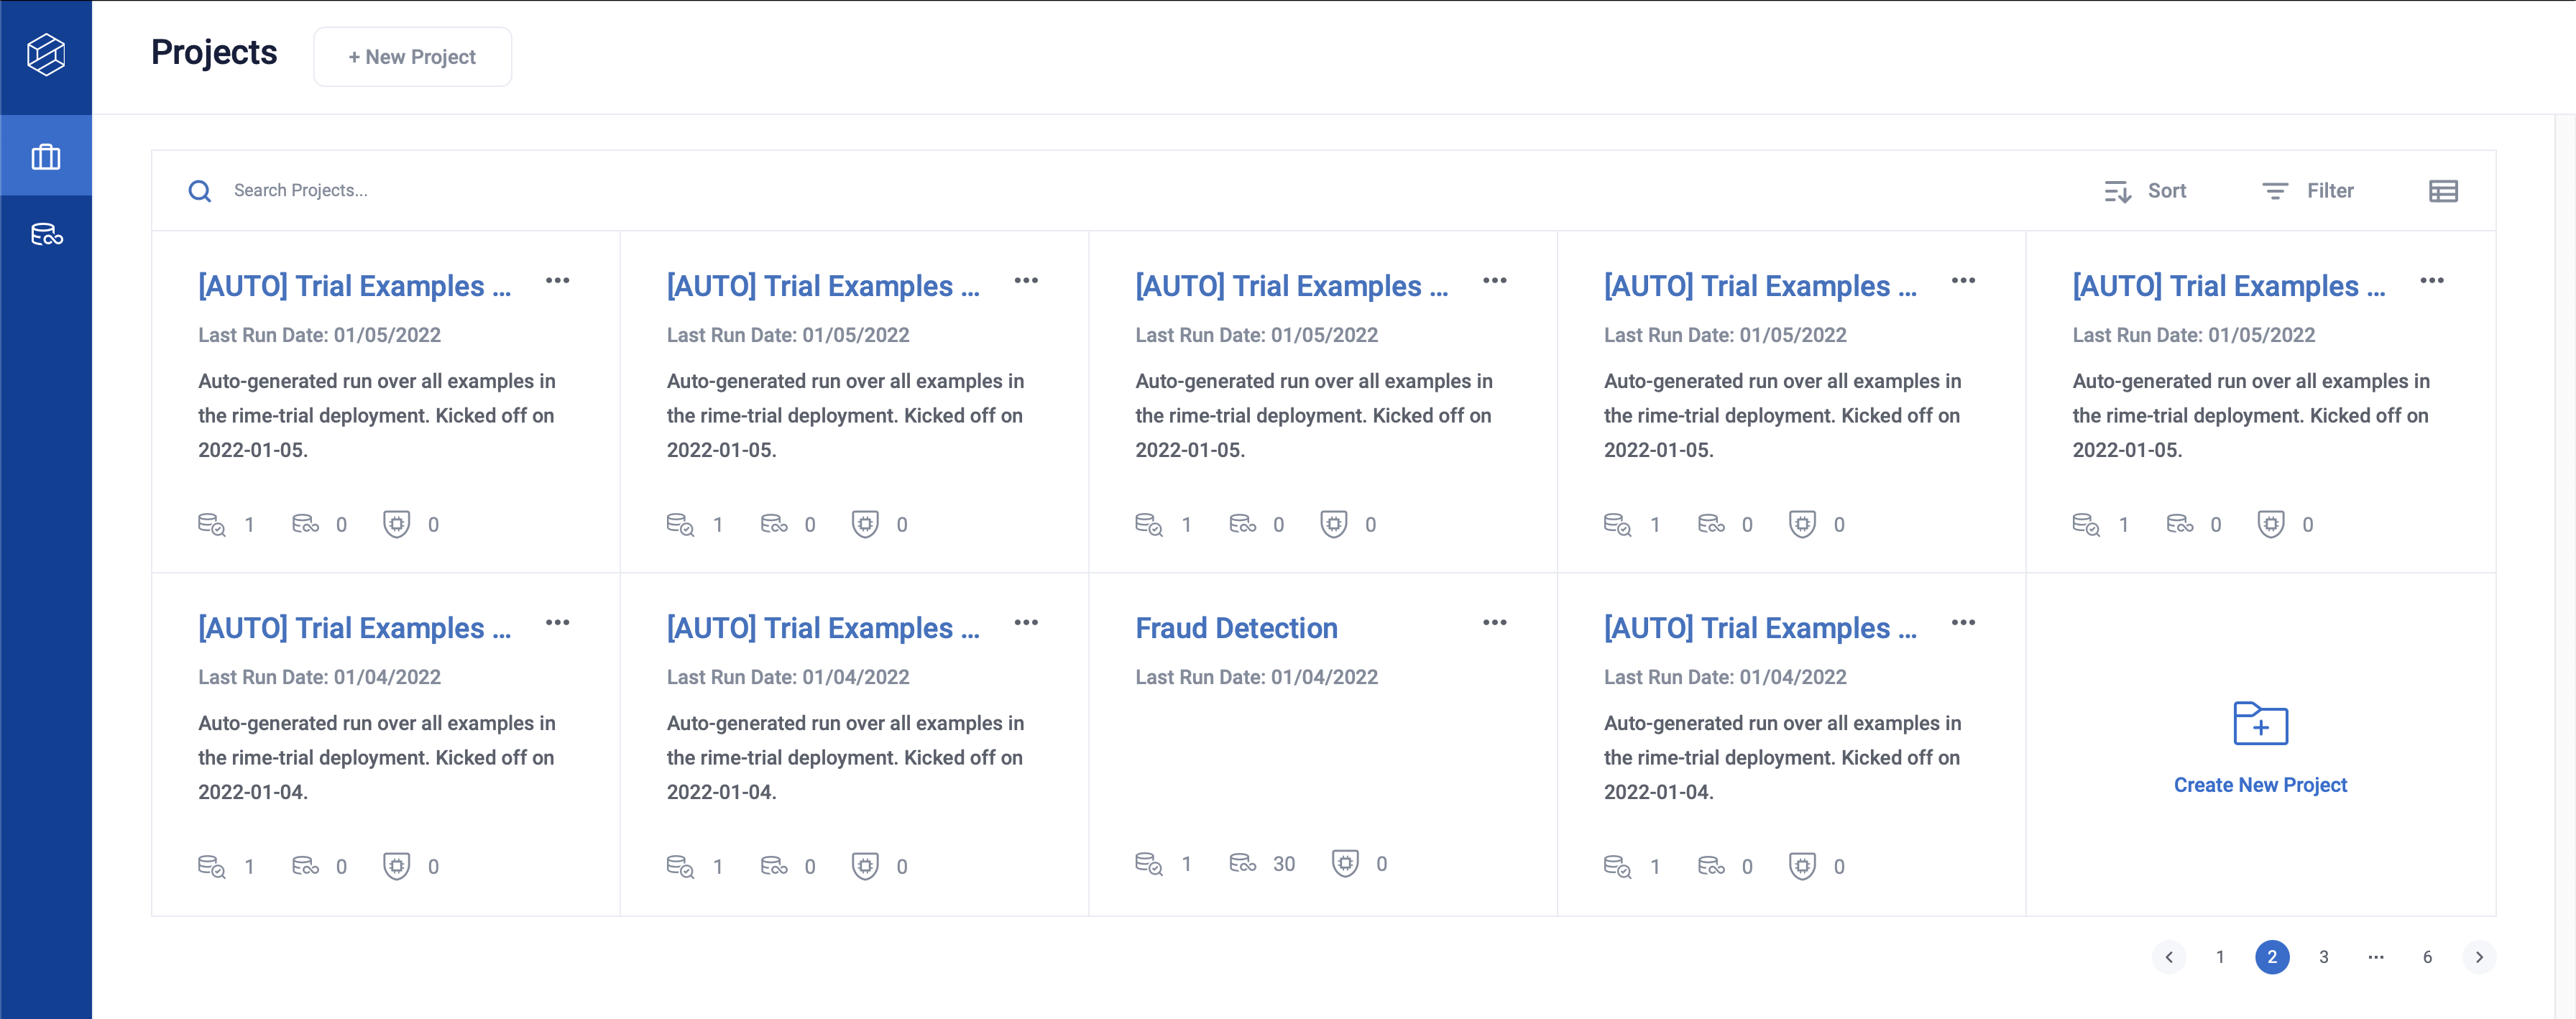The width and height of the screenshot is (2576, 1019).
Task: Open the Projects briefcase sidebar icon
Action: click(x=46, y=157)
